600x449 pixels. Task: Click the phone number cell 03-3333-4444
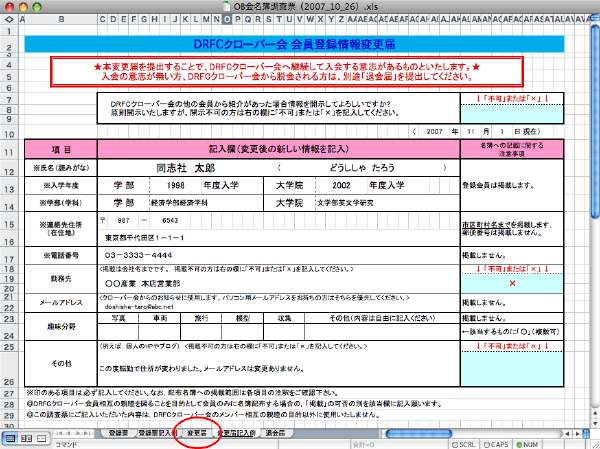154,256
